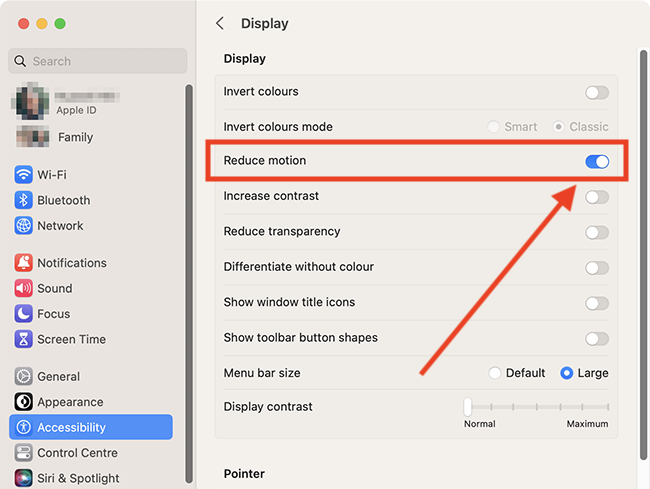
Task: Open Siri & Spotlight icon
Action: (x=23, y=478)
